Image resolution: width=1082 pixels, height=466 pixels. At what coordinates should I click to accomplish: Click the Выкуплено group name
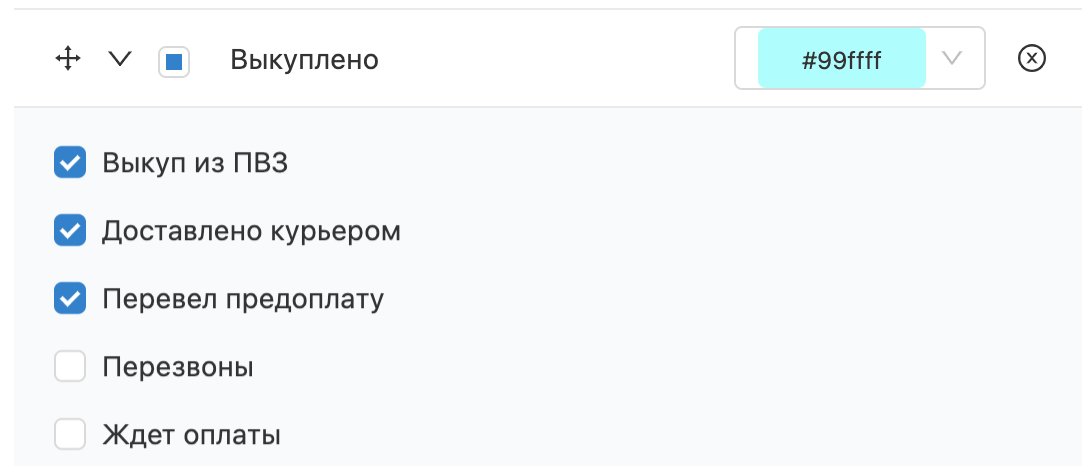click(304, 60)
